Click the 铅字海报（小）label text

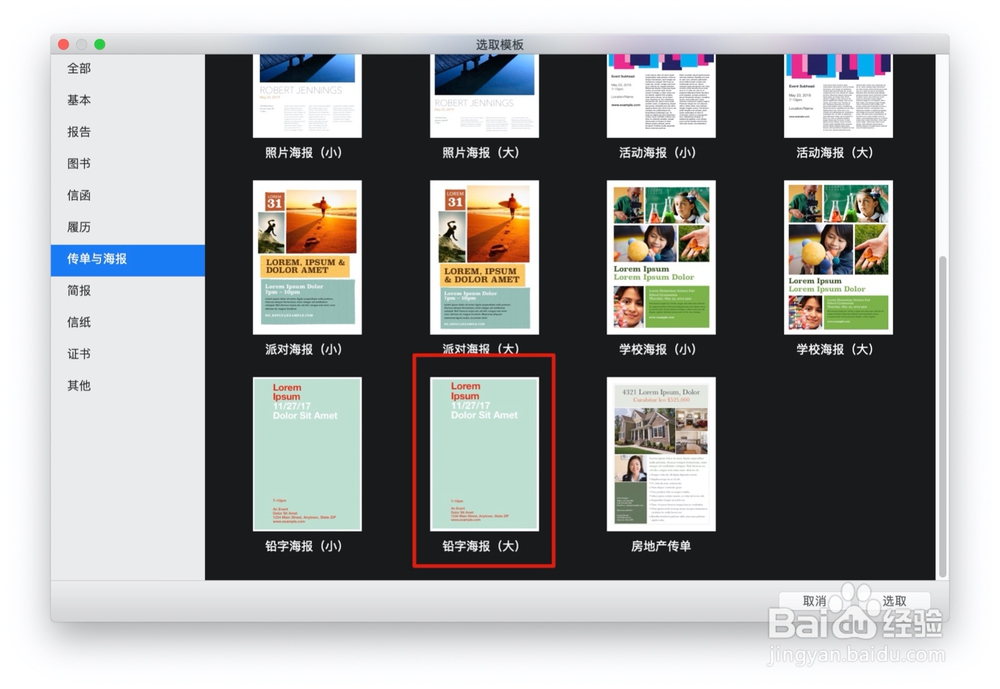(x=304, y=546)
